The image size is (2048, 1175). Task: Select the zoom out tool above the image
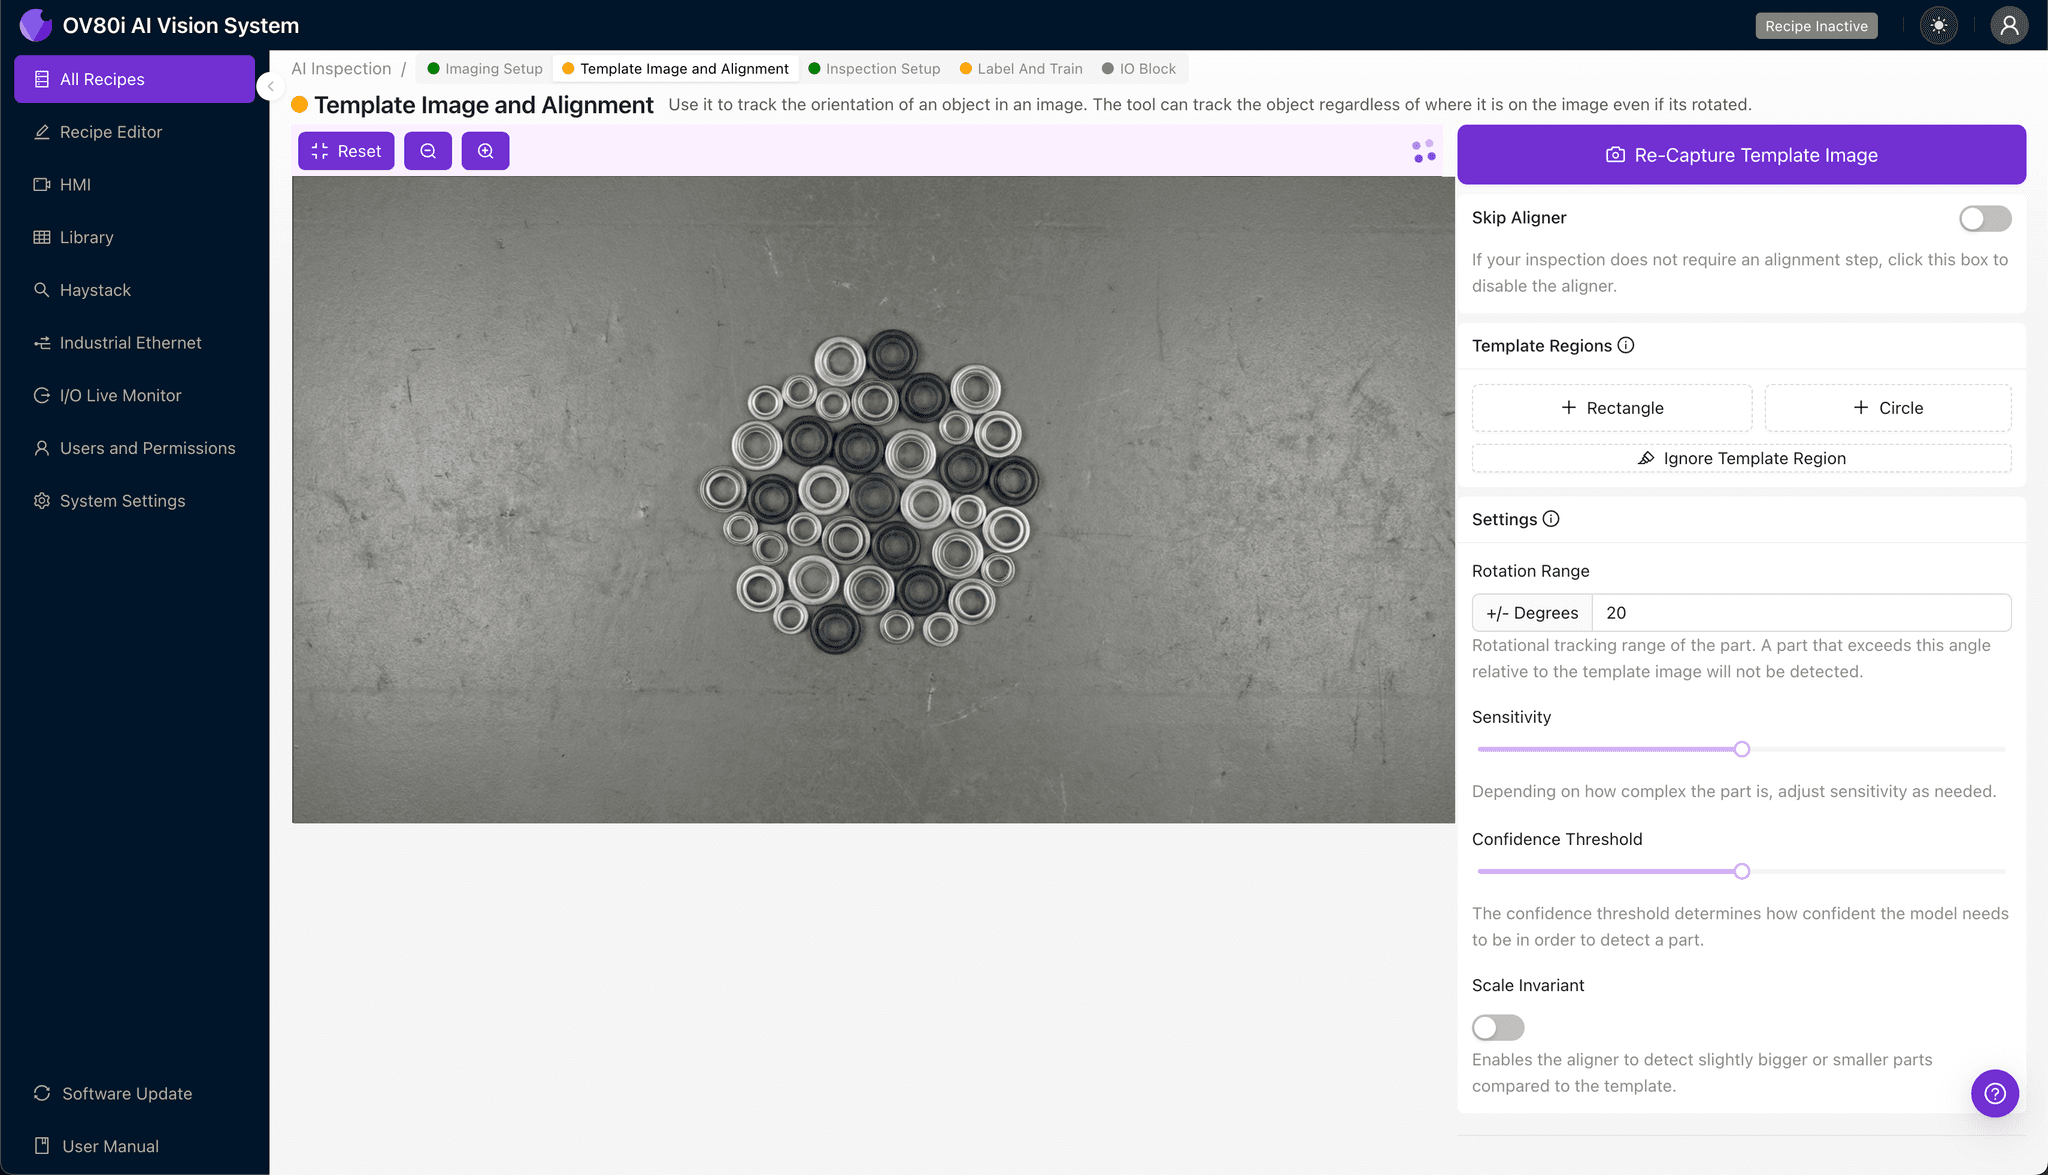coord(428,151)
